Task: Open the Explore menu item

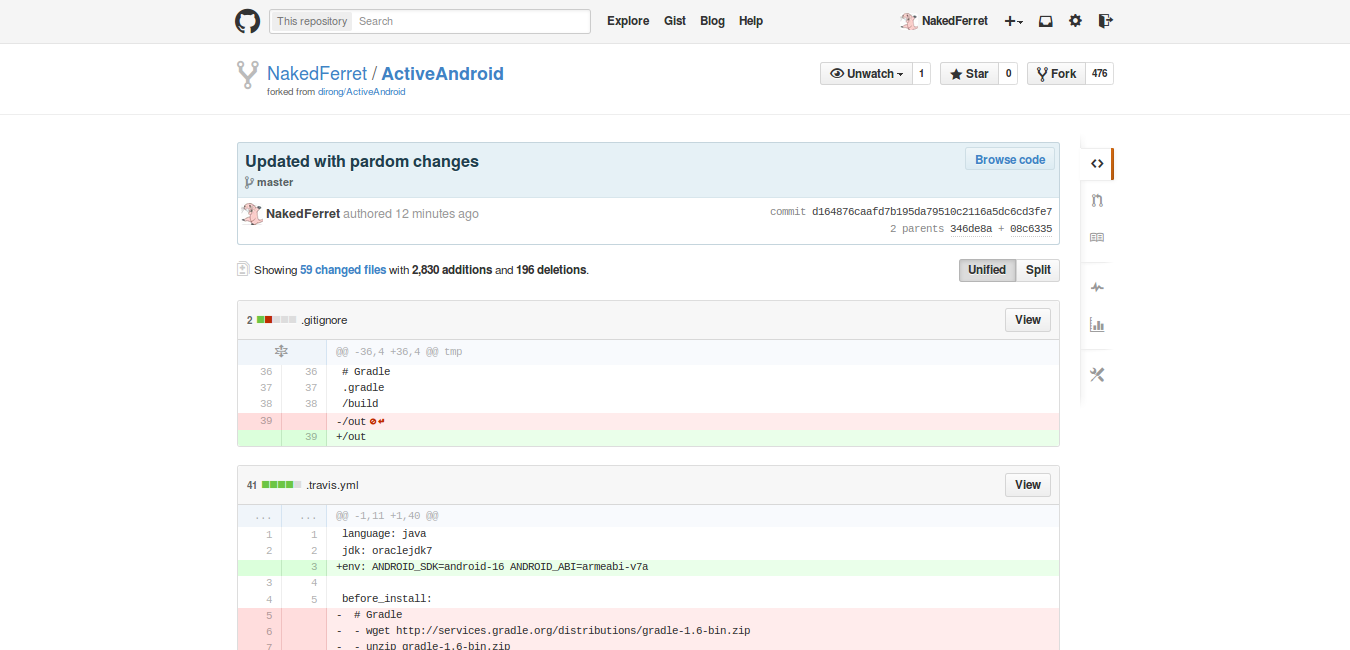Action: coord(628,21)
